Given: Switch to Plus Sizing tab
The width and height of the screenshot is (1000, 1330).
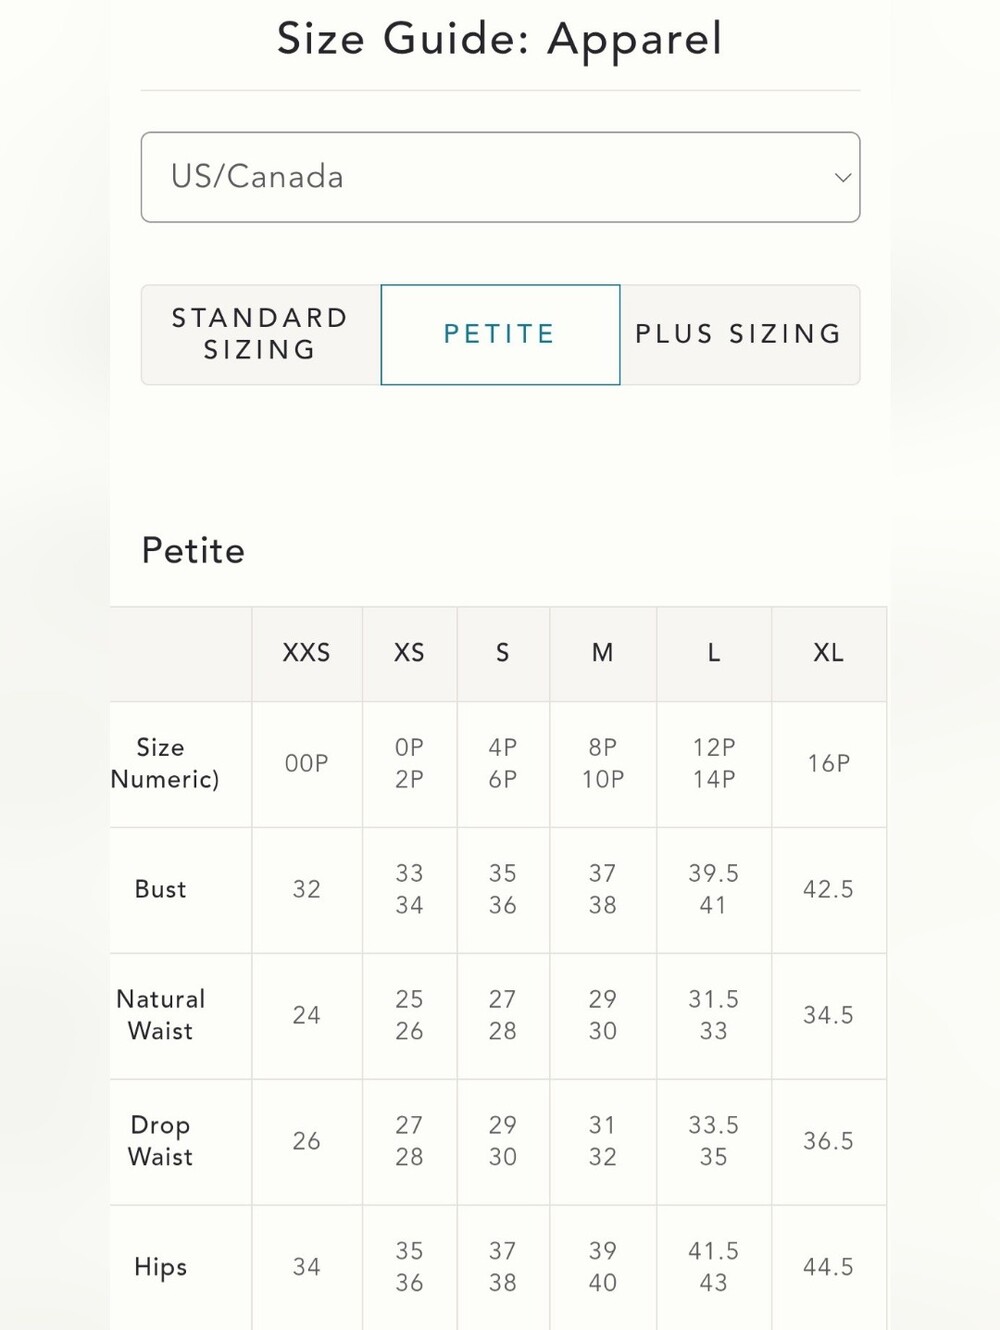Looking at the screenshot, I should (x=740, y=334).
